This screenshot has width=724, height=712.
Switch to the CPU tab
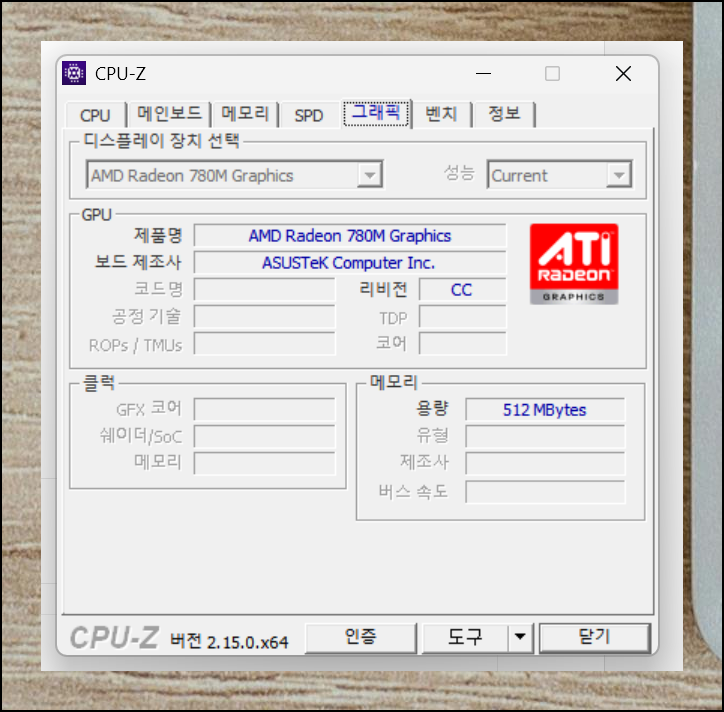(x=95, y=115)
